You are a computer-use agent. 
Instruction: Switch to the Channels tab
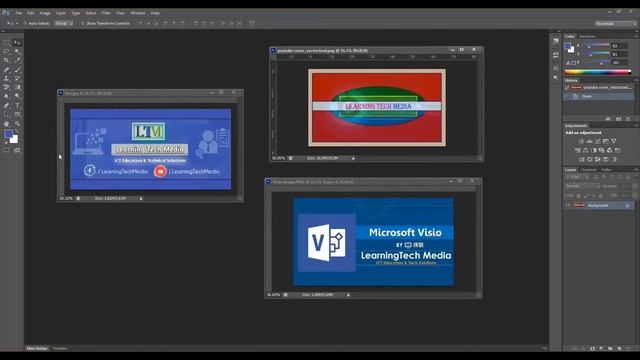coord(588,169)
